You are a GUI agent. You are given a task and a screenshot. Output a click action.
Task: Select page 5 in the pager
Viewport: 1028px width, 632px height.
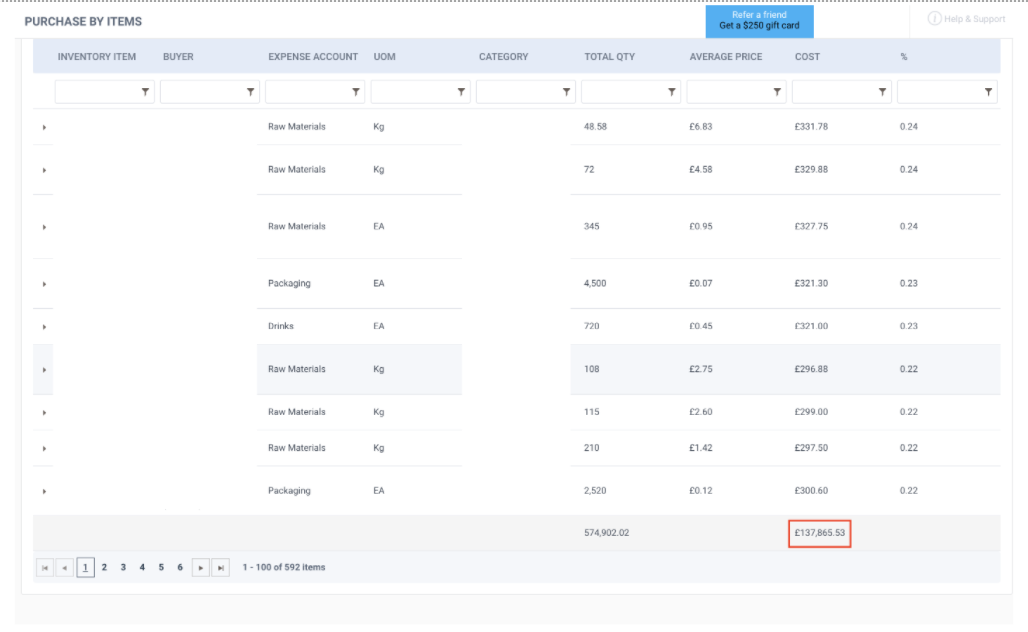tap(161, 568)
